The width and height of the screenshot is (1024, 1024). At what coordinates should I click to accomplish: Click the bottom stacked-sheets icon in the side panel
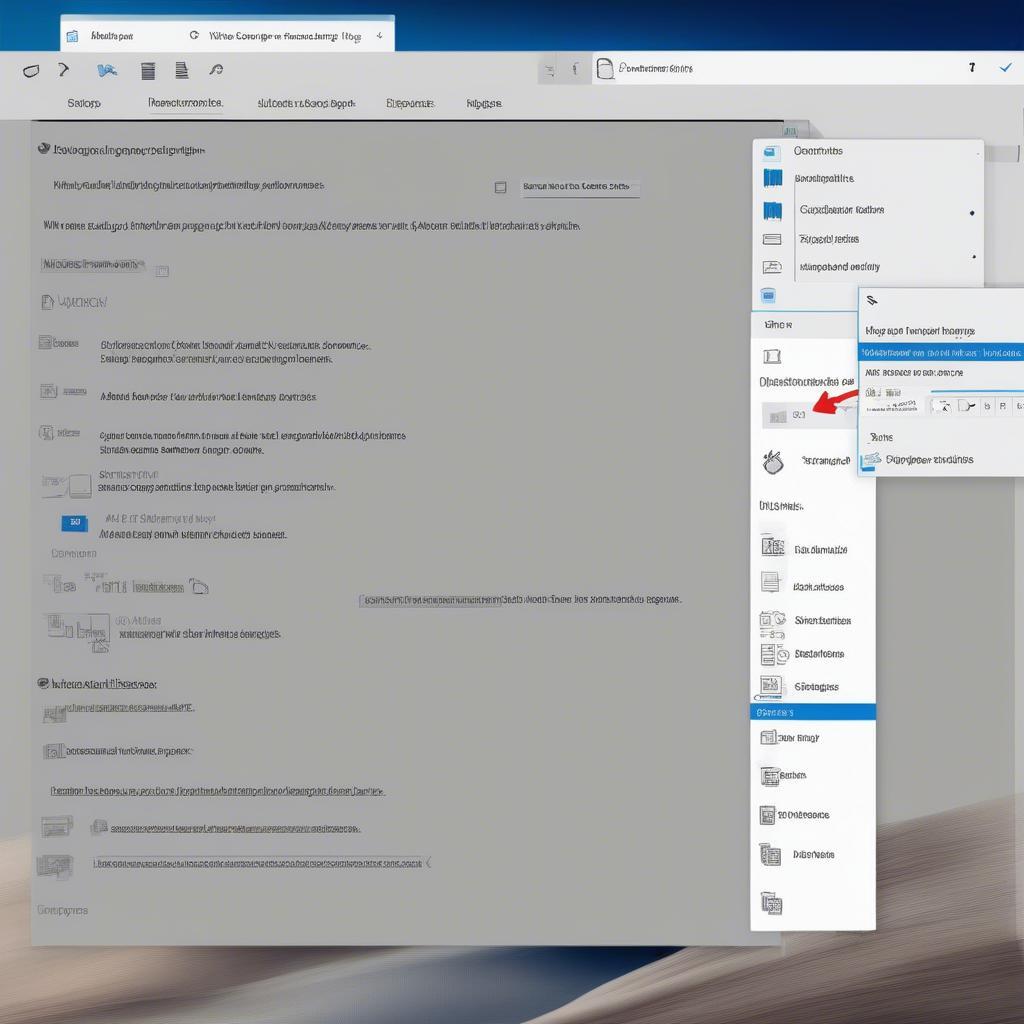coord(771,903)
